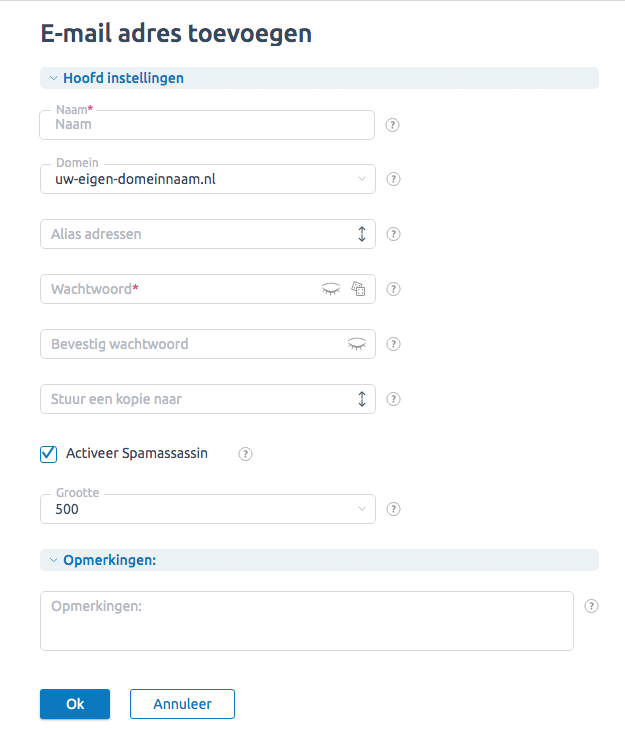Viewport: 625px width, 756px height.
Task: Expand the Alias adressen field arrow
Action: click(x=362, y=234)
